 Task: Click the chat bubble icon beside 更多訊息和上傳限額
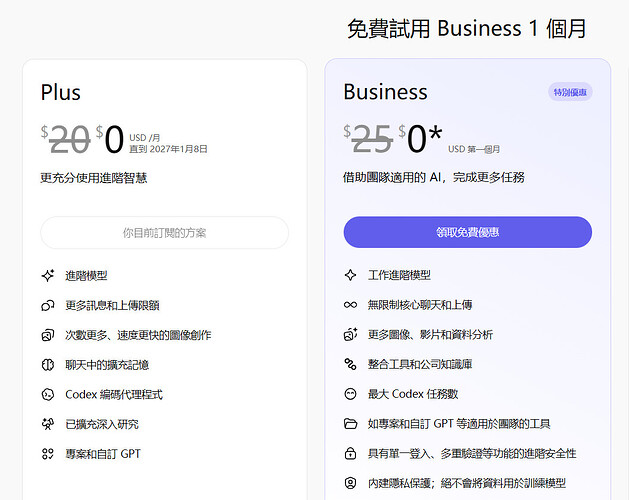pos(48,305)
